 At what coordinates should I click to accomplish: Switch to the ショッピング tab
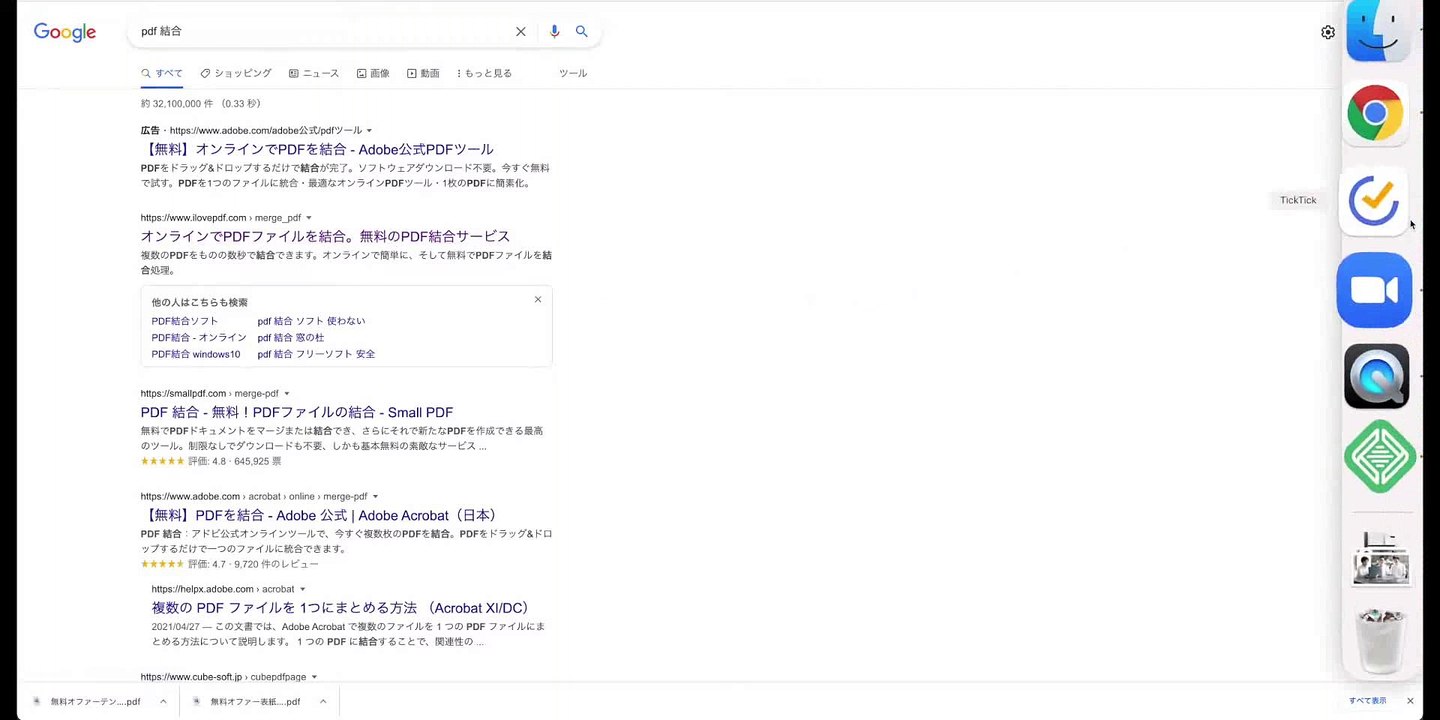(236, 73)
